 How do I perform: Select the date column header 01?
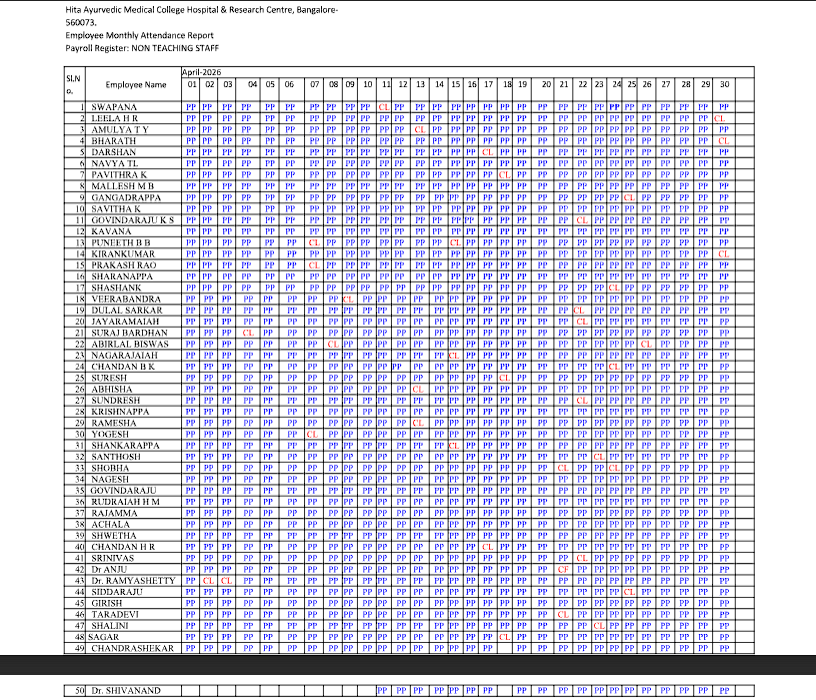click(192, 84)
